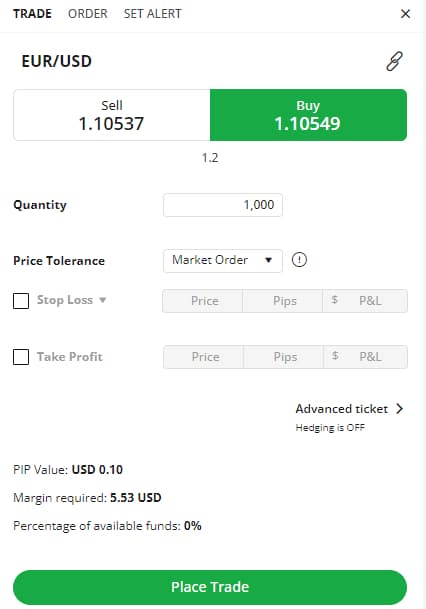
Task: Click the chain link icon beside EUR/USD
Action: click(x=394, y=61)
